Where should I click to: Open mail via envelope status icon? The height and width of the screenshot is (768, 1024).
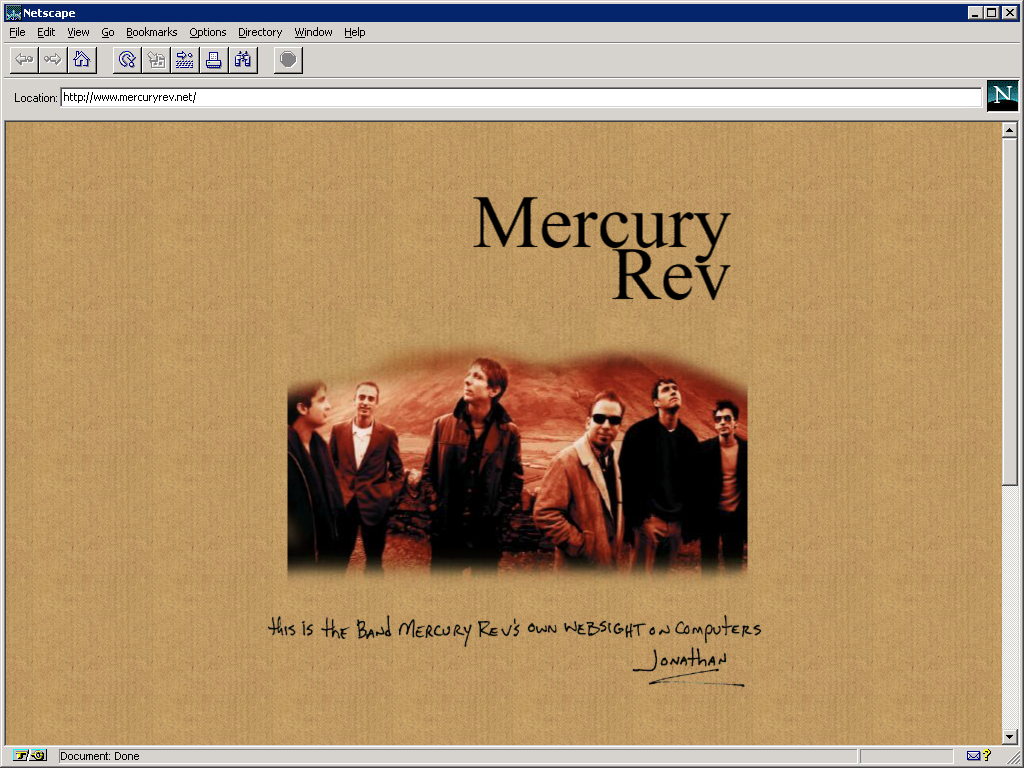click(x=973, y=756)
